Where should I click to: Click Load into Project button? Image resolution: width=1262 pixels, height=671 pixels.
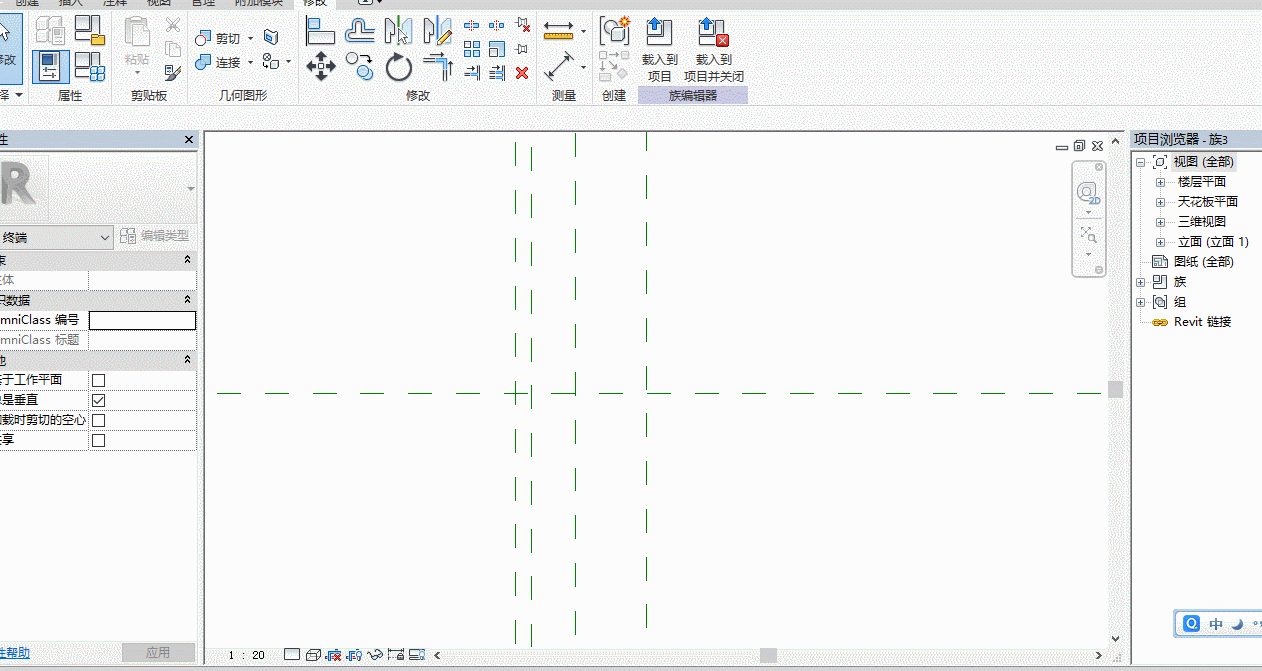click(659, 49)
